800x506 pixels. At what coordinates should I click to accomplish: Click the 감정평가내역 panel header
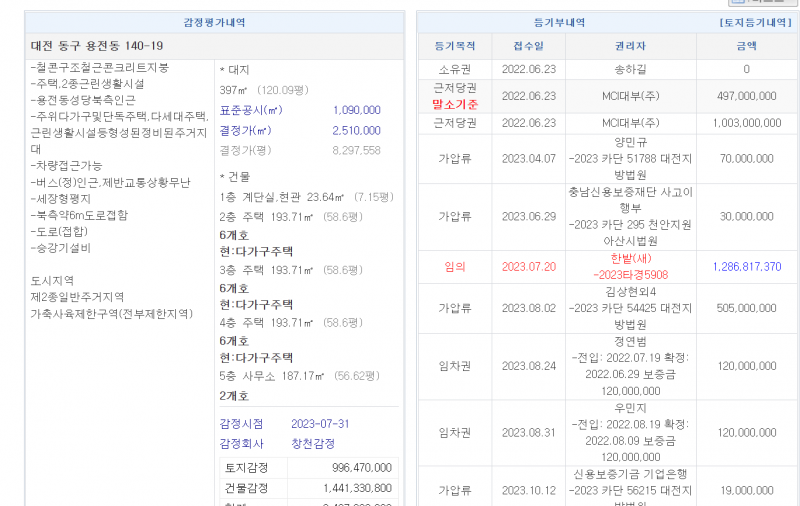click(214, 22)
